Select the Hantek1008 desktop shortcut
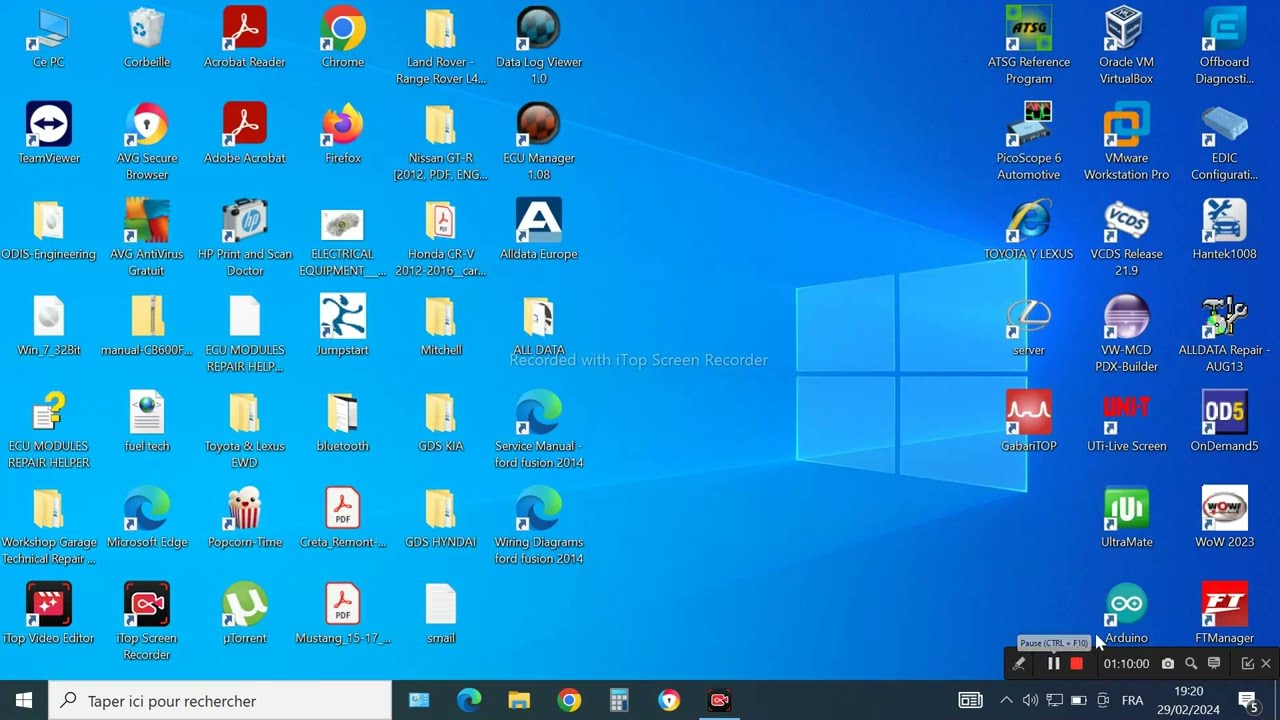 [1225, 230]
